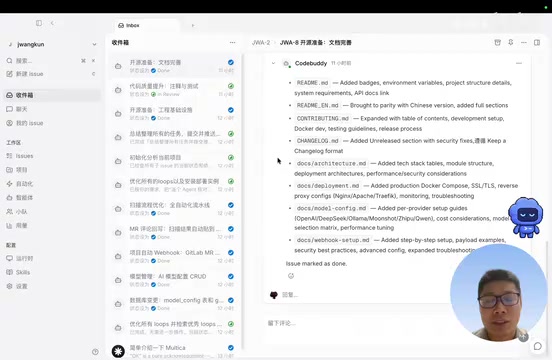Open the 用量 bar chart icon
552x360 pixels.
10,226
